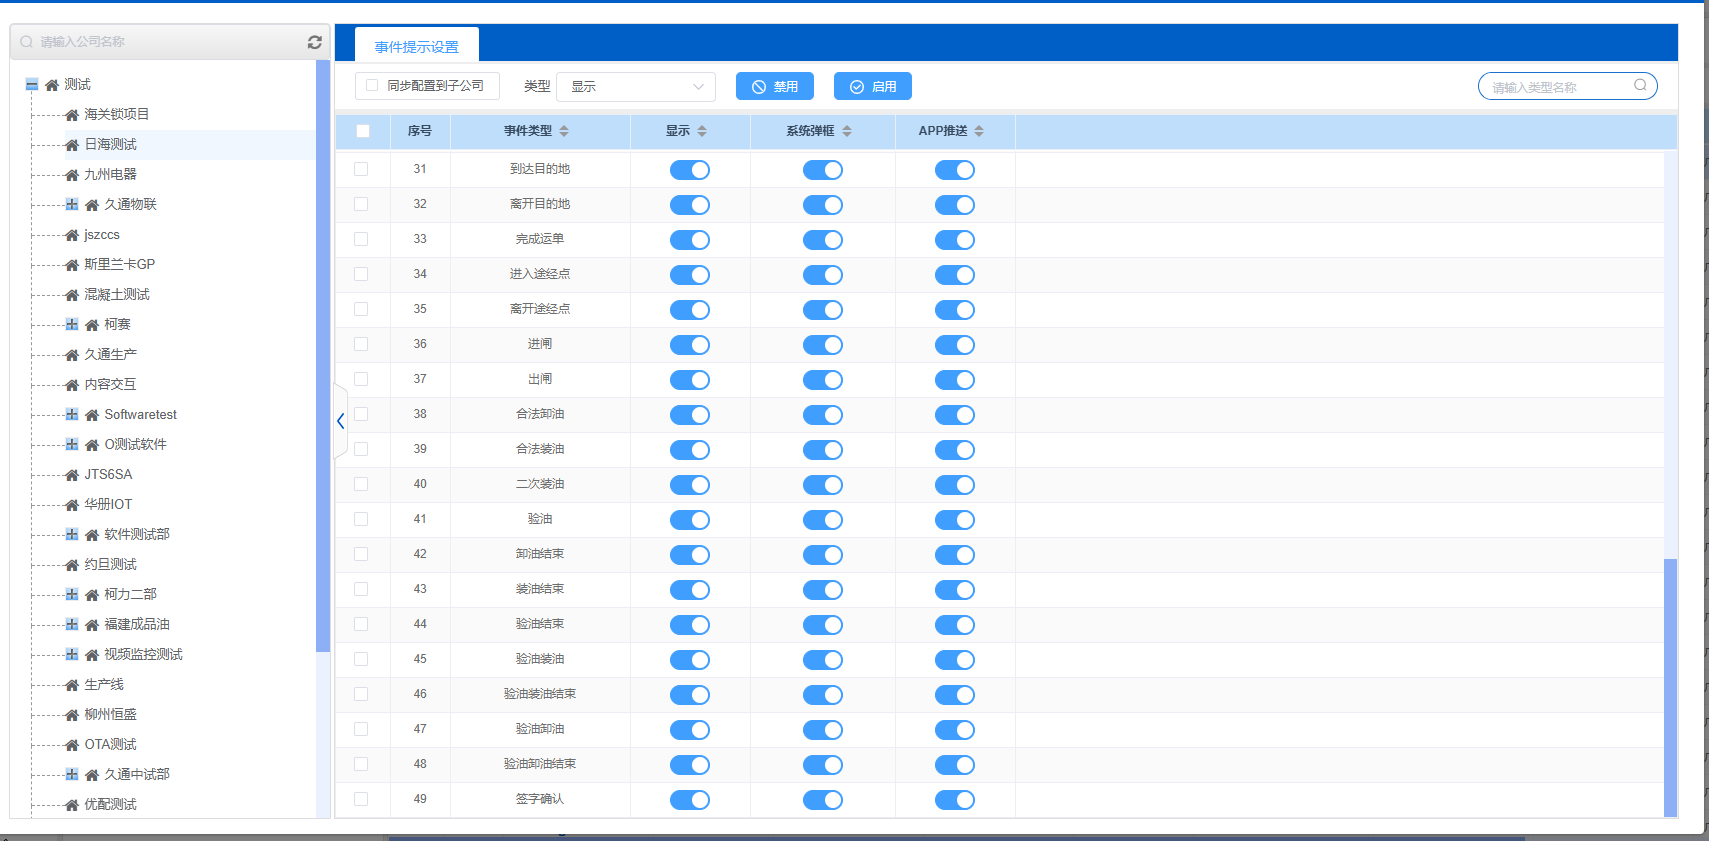Click the house icon beside 混凝土测试
1709x841 pixels.
(72, 295)
